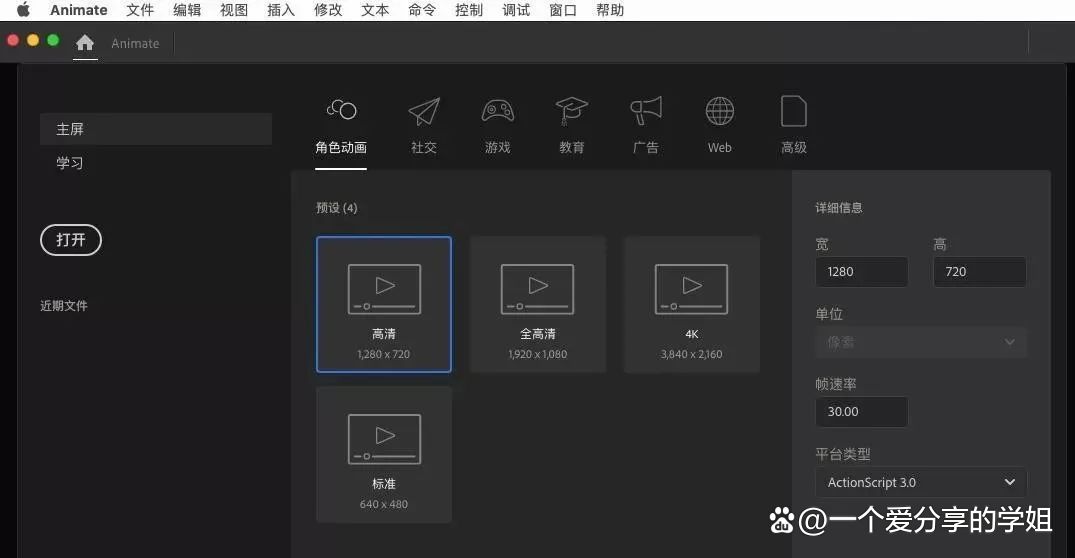
Task: Select the 教育 graduation cap icon
Action: (x=572, y=111)
